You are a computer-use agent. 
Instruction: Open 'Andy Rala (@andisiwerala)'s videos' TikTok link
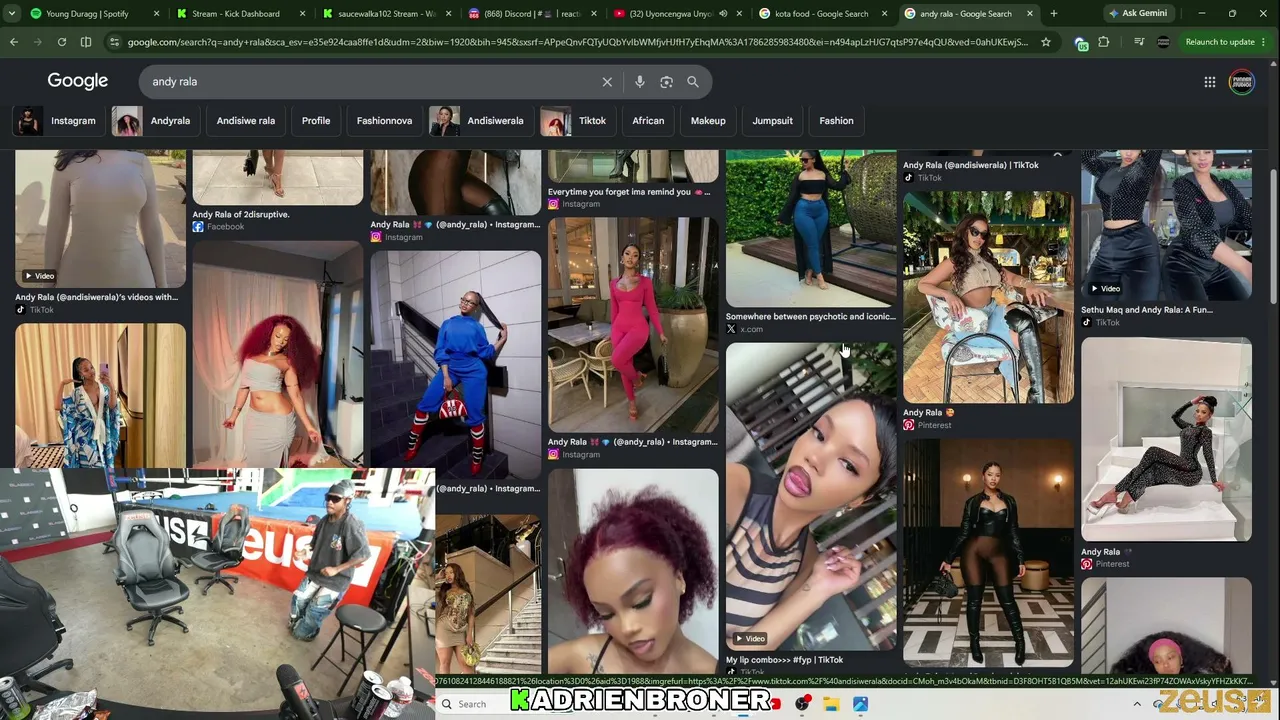tap(96, 297)
